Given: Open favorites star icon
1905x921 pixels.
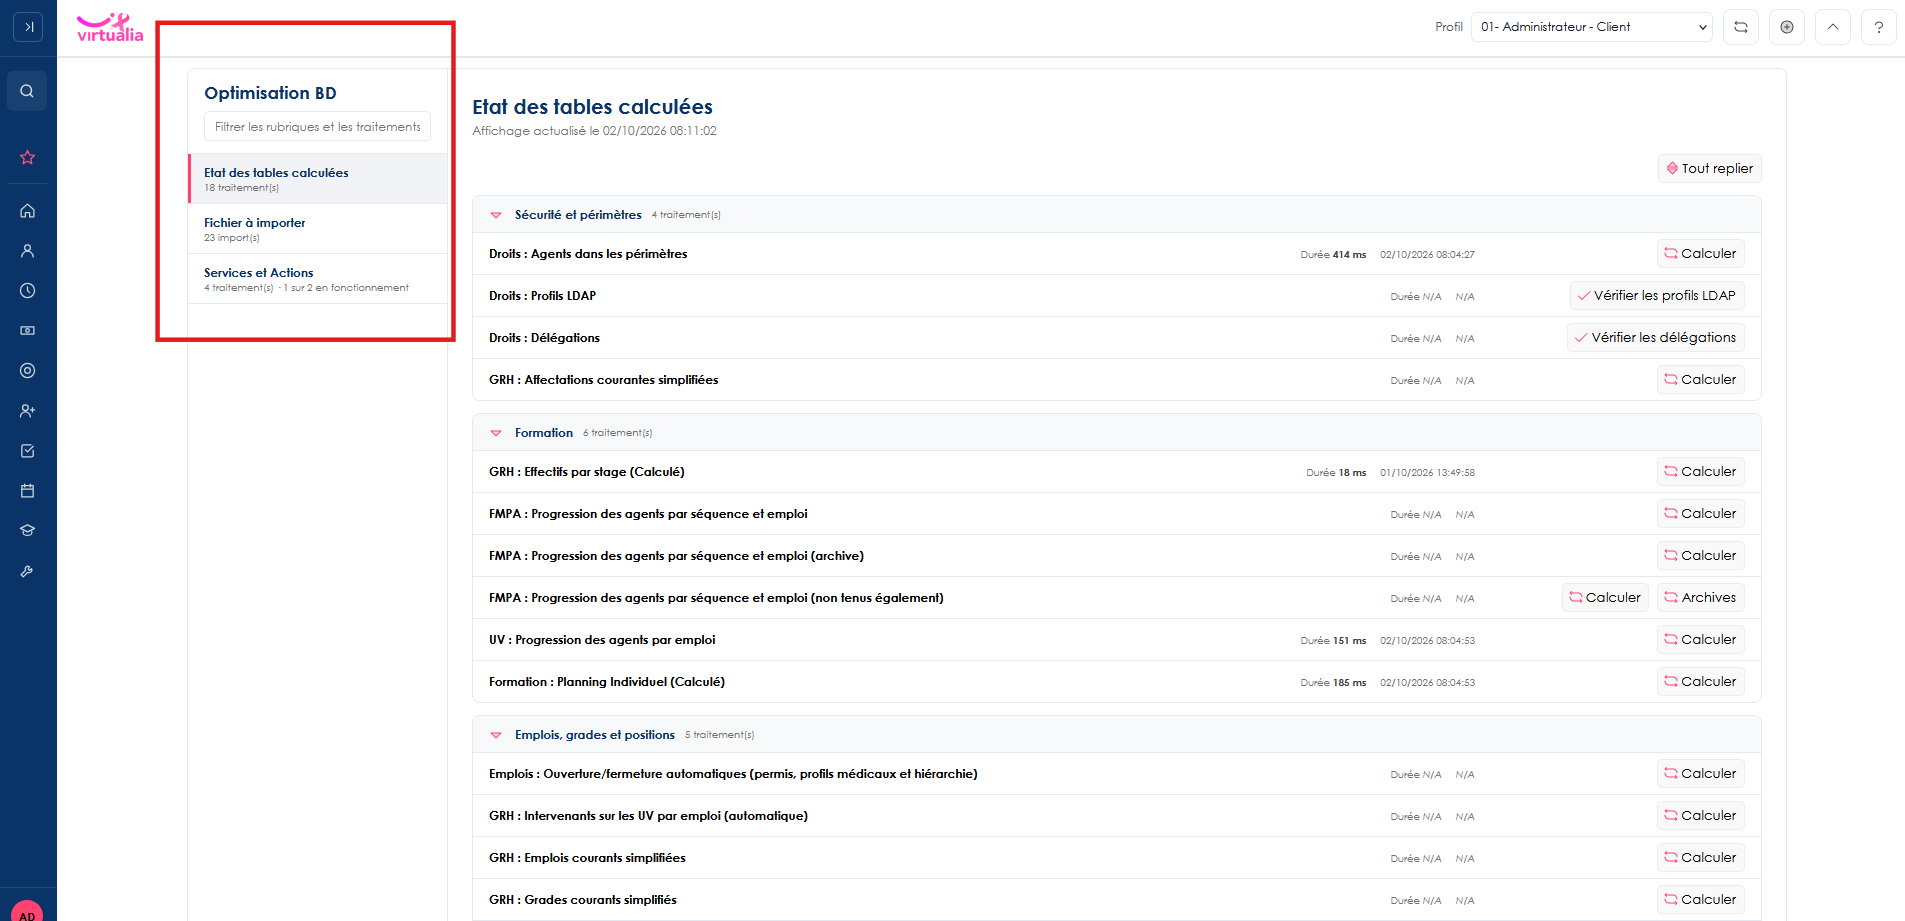Looking at the screenshot, I should point(27,157).
